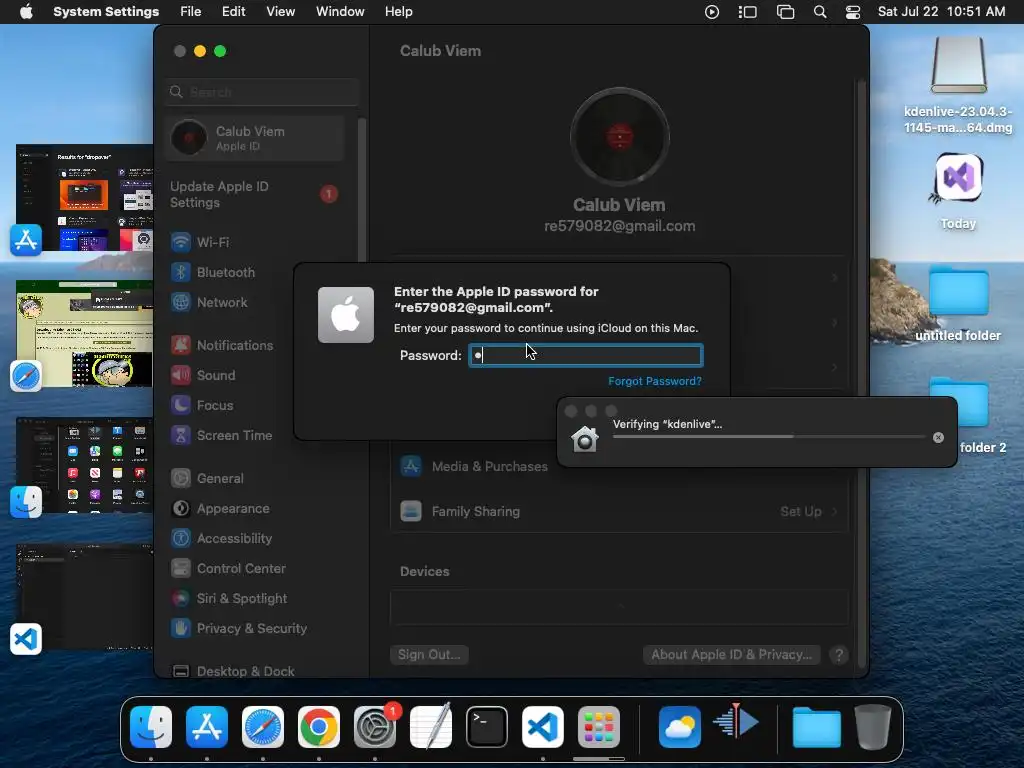Open the Help menu

pyautogui.click(x=398, y=12)
